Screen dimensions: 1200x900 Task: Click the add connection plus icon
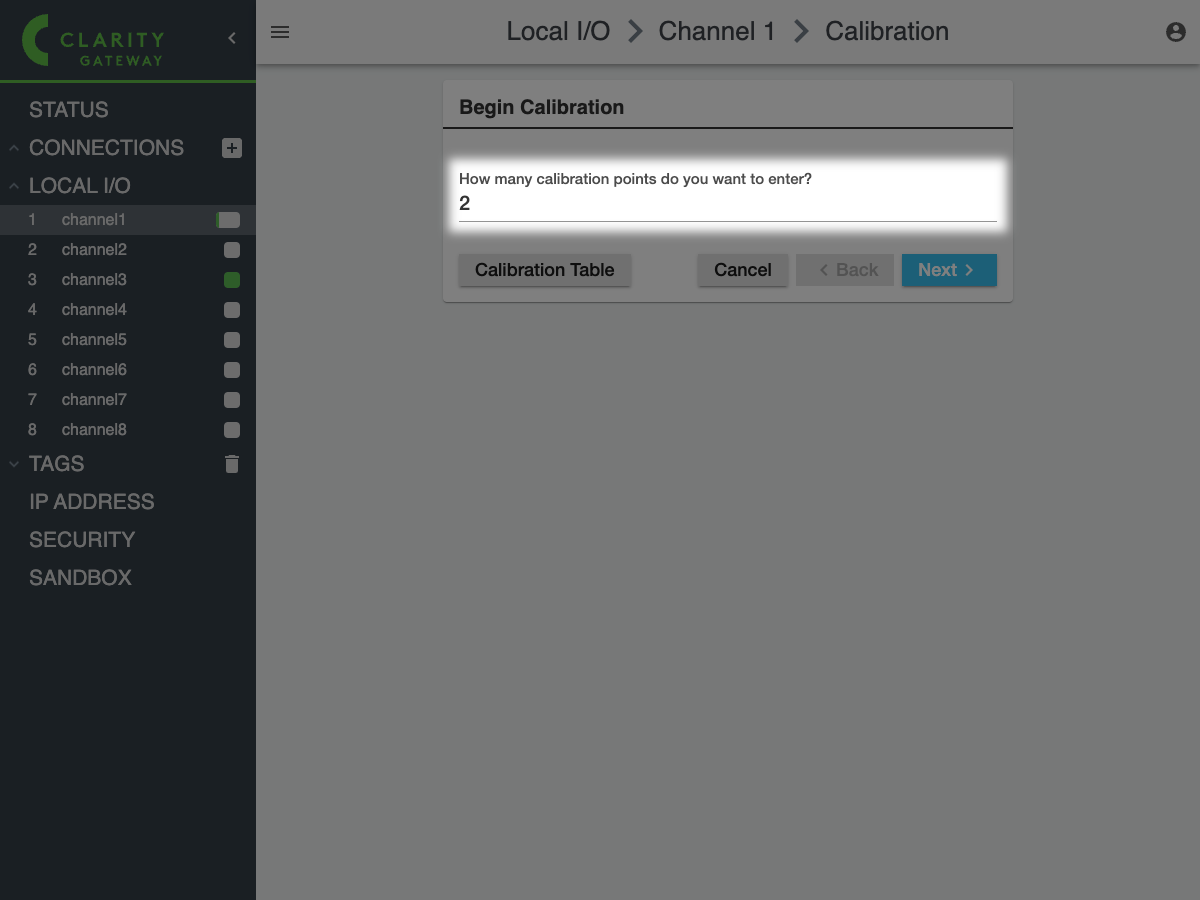pos(232,148)
